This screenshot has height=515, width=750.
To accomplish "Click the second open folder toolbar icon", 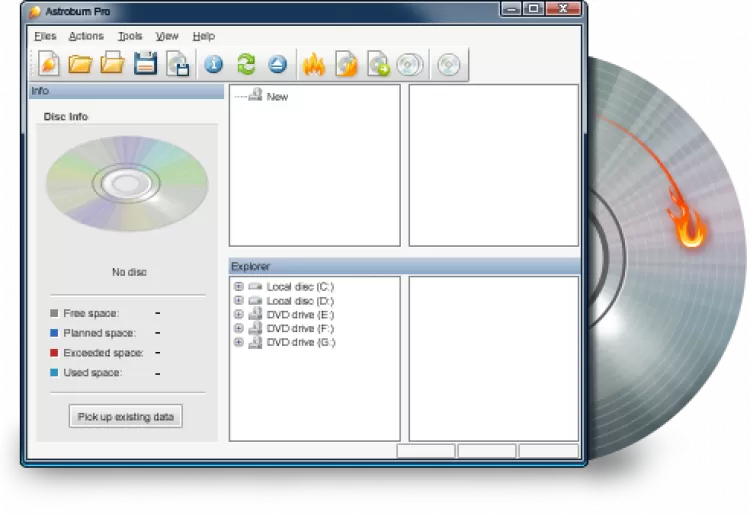I will click(x=112, y=63).
